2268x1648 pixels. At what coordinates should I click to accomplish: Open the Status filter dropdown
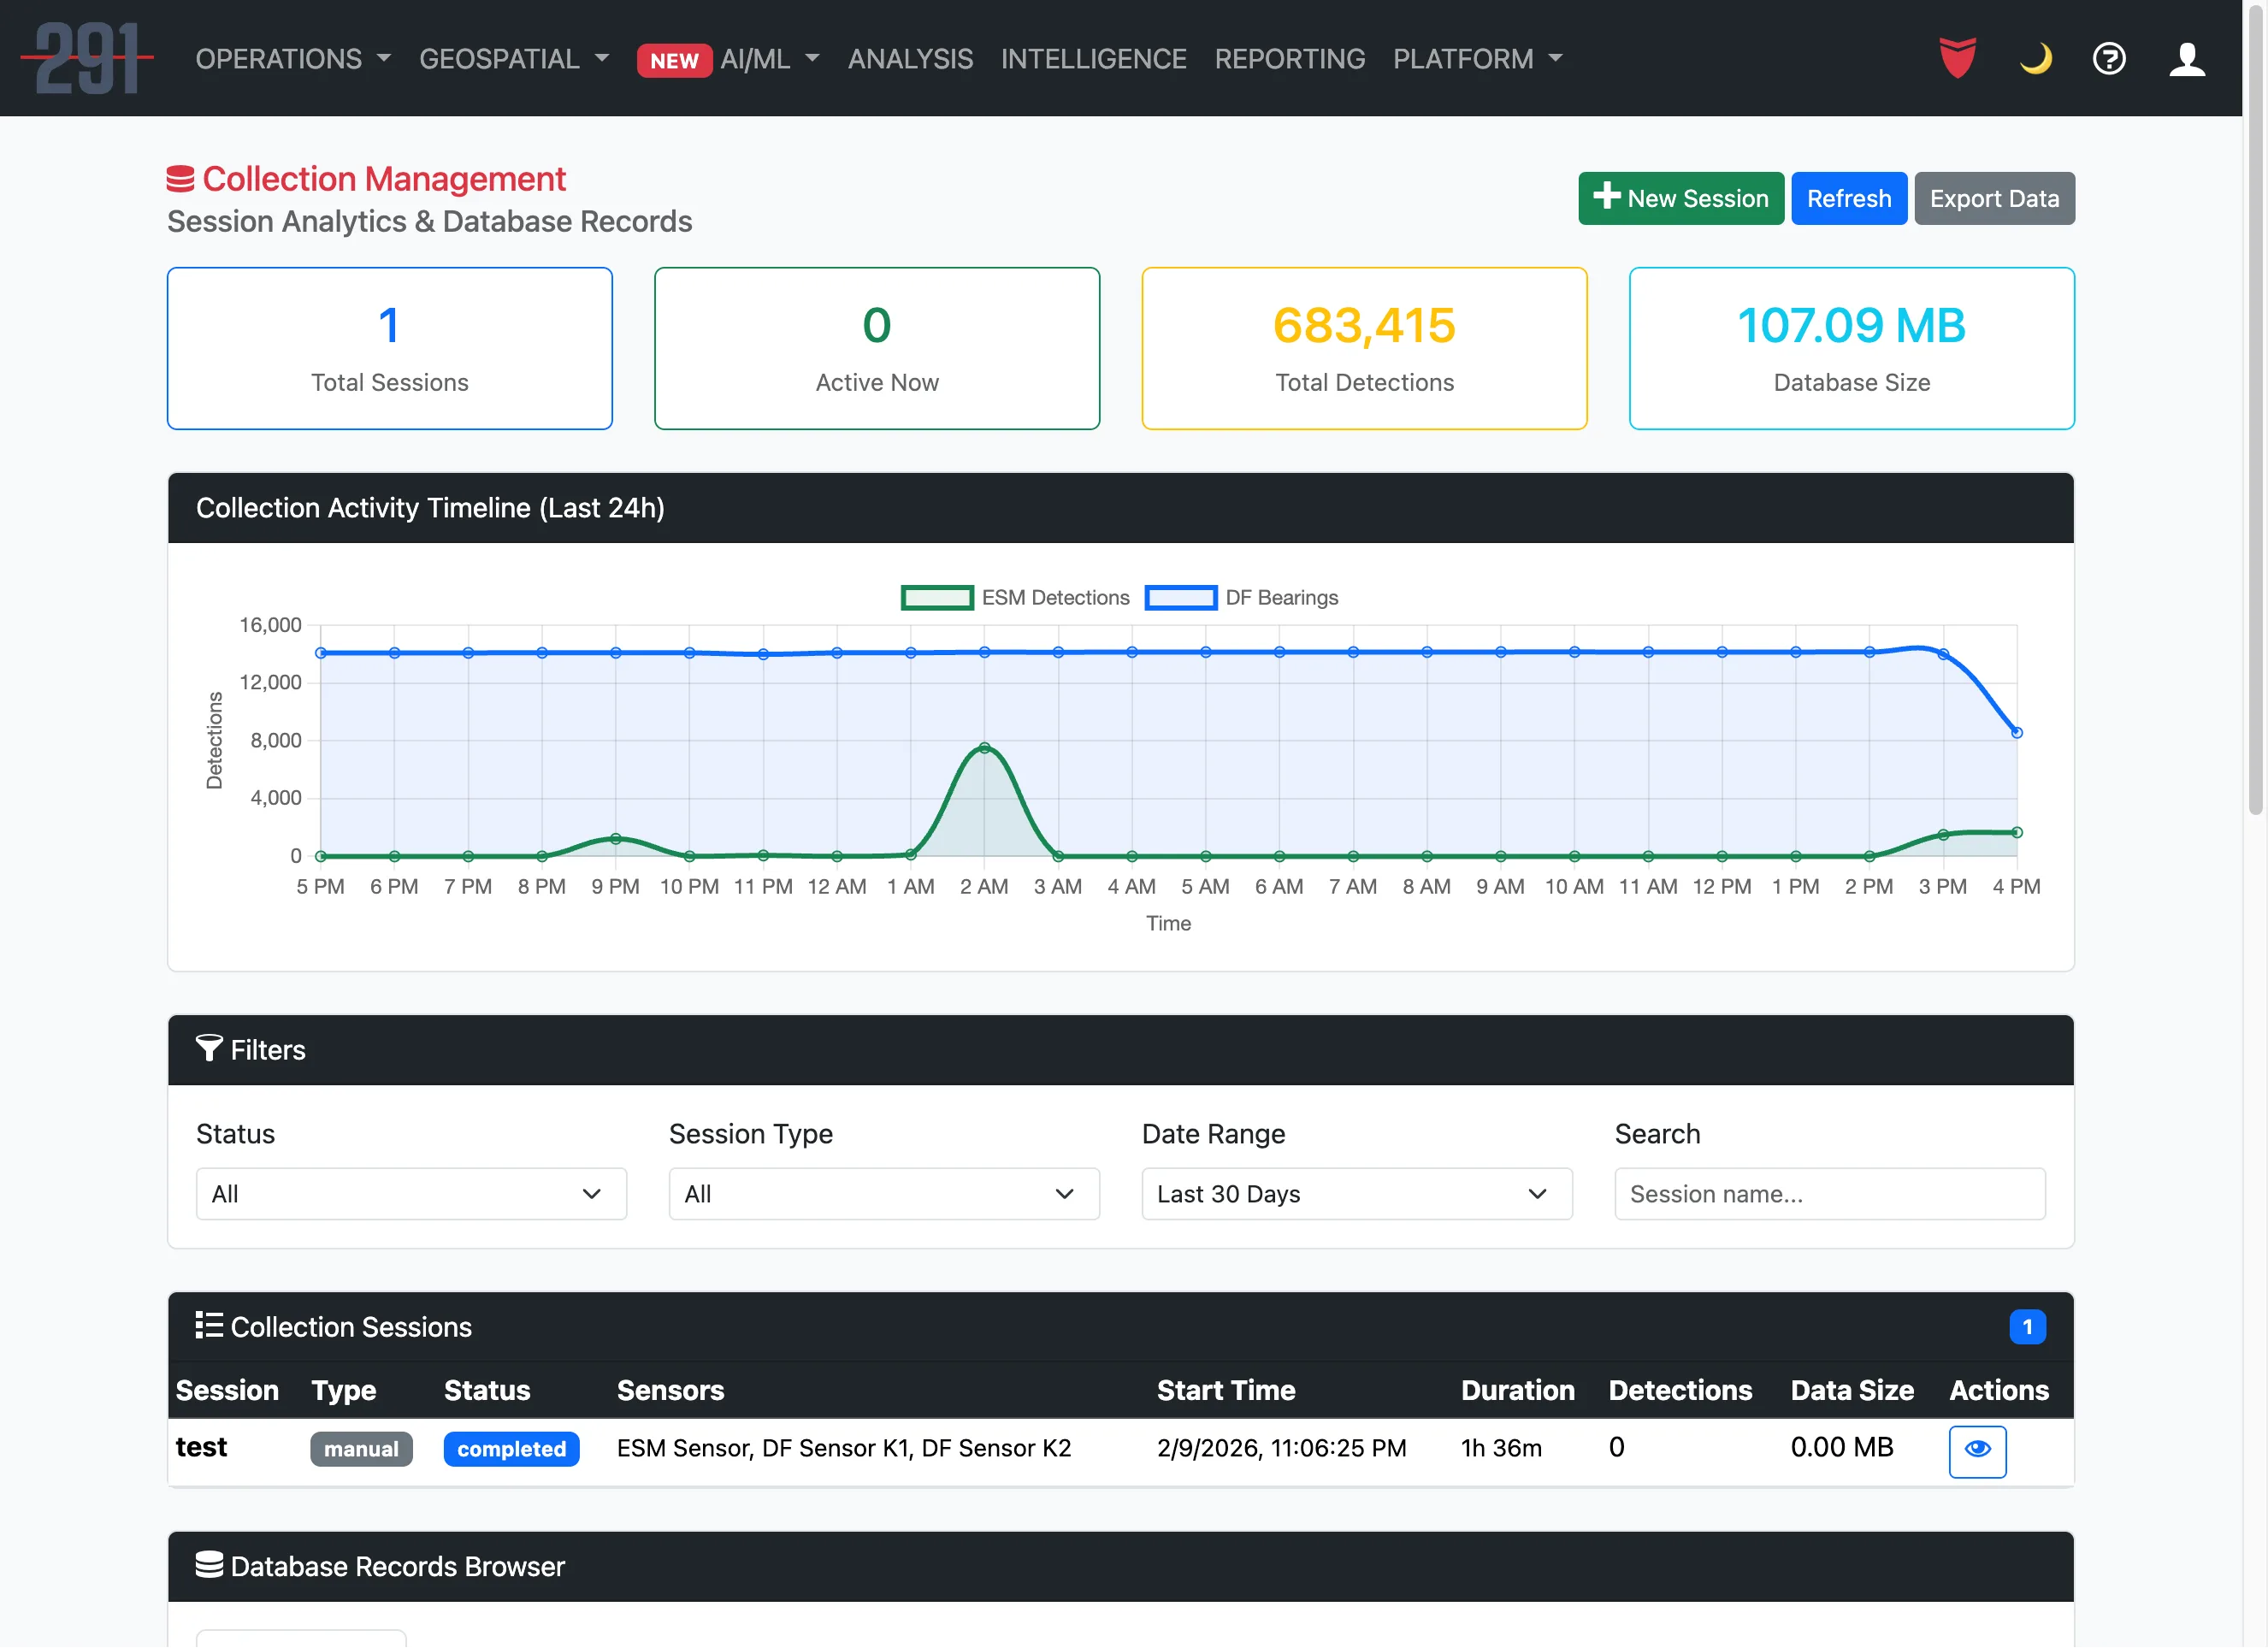411,1193
